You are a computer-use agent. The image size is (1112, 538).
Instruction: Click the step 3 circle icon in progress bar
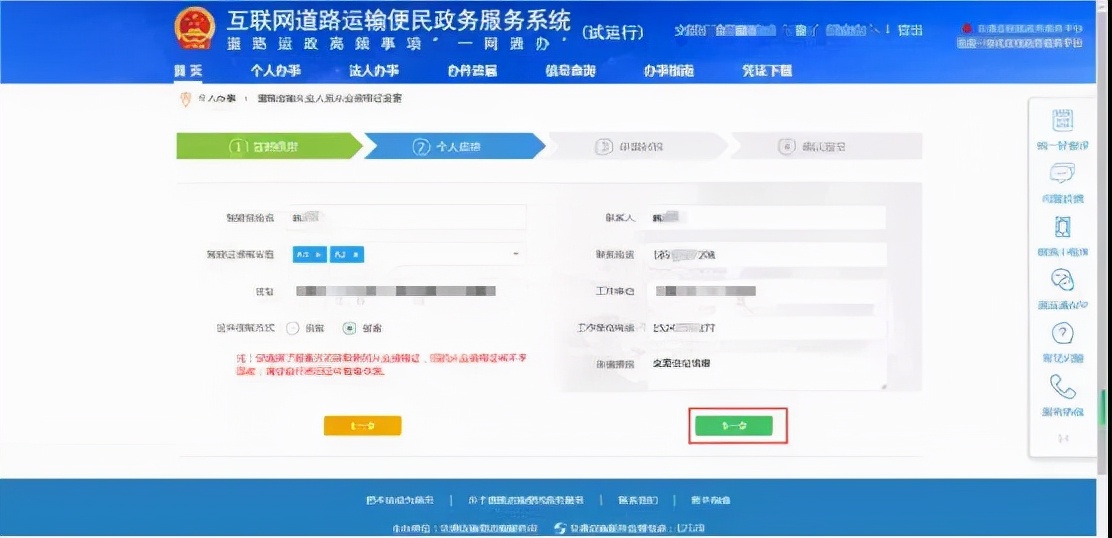tap(604, 146)
